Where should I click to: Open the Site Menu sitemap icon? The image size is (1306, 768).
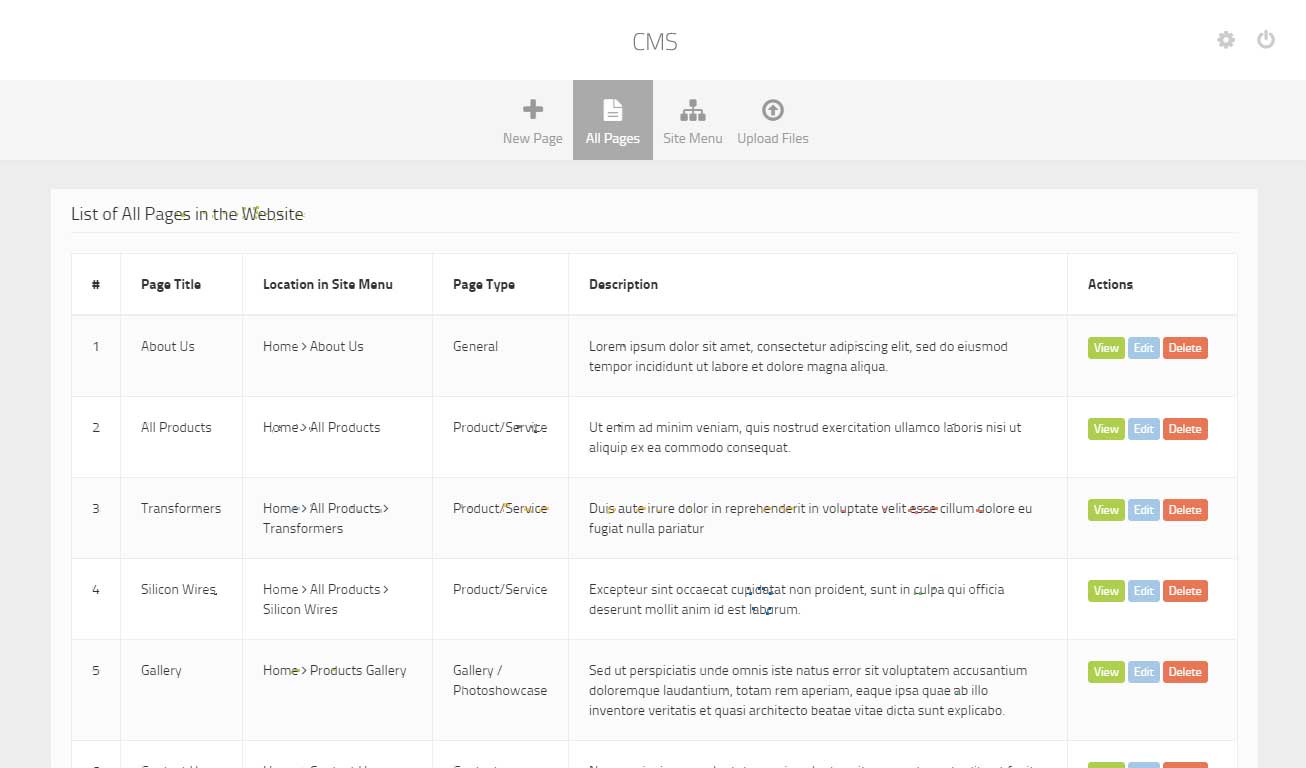click(692, 110)
